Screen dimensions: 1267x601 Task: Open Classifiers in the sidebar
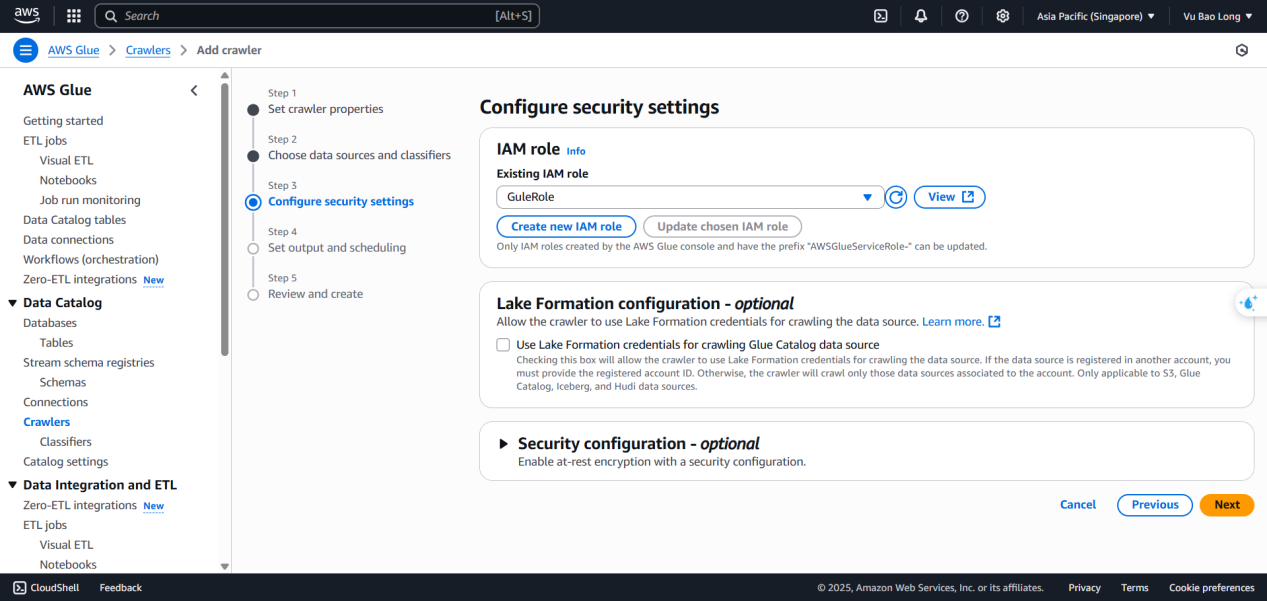(x=66, y=442)
